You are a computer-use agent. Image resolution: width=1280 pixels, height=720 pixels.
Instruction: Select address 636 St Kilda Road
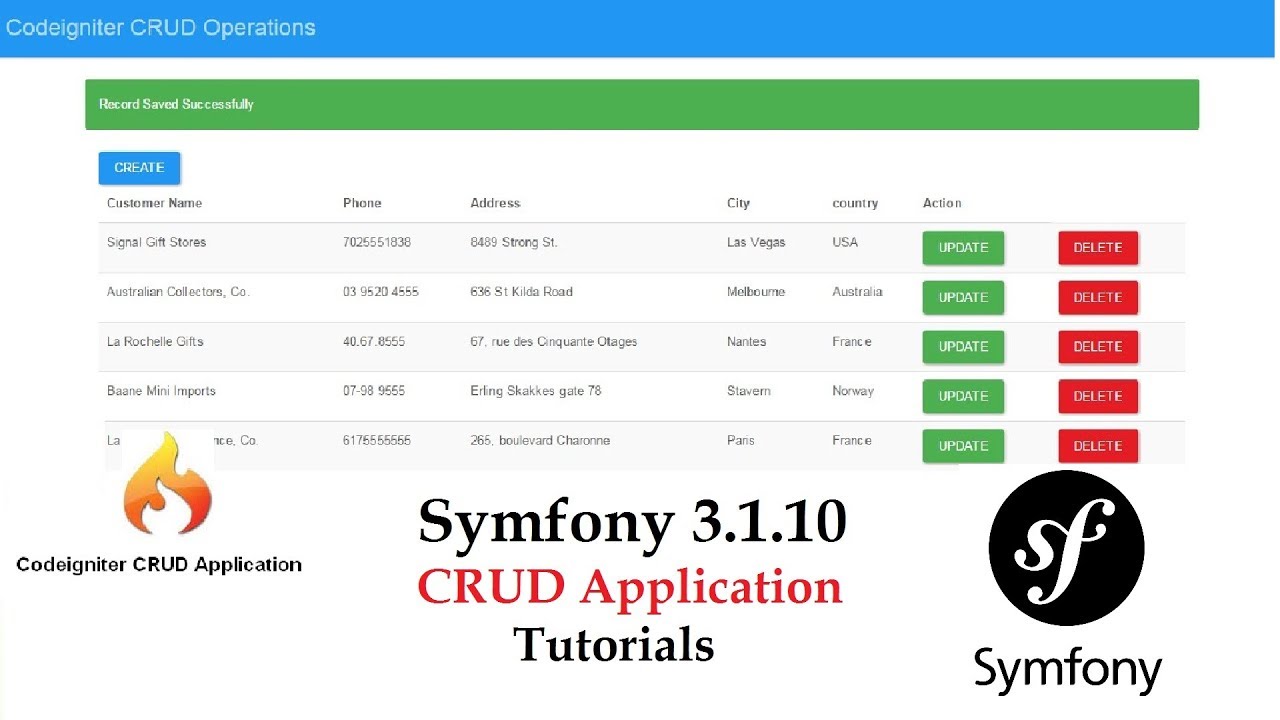pos(521,292)
